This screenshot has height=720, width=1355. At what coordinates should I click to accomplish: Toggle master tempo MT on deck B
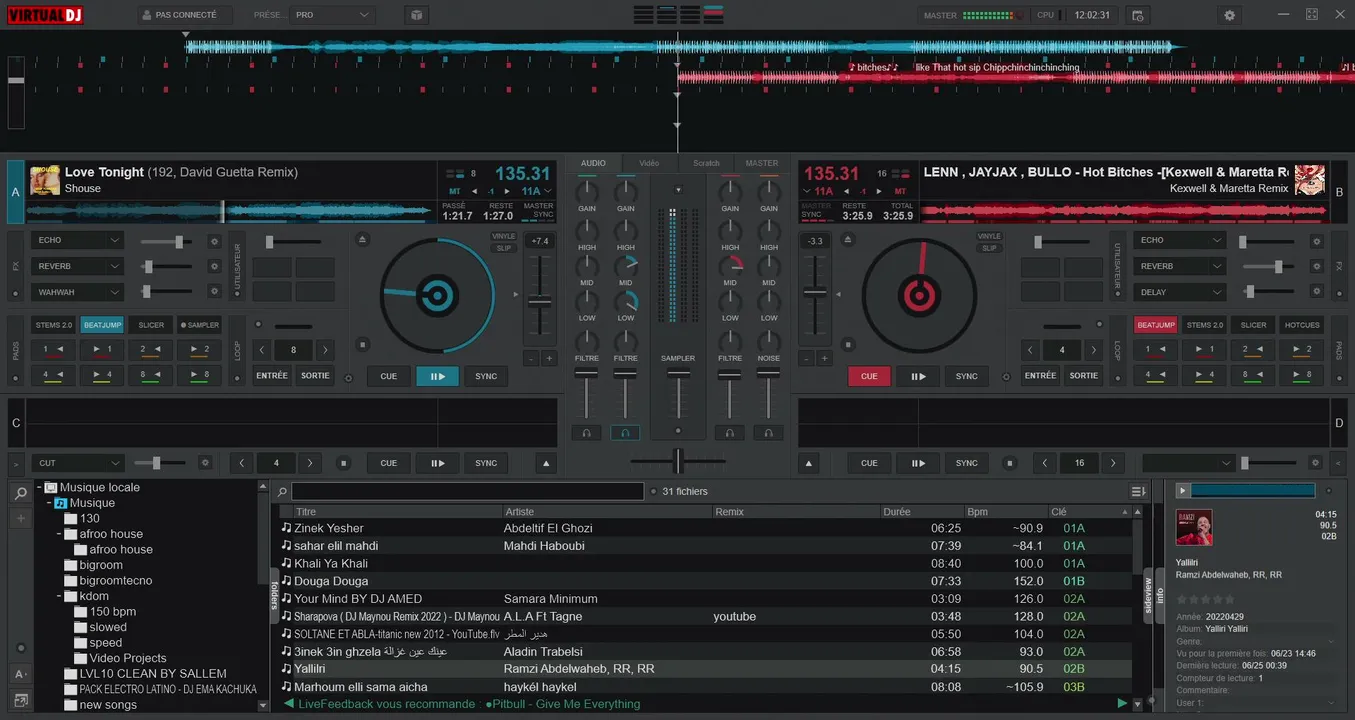click(x=900, y=191)
